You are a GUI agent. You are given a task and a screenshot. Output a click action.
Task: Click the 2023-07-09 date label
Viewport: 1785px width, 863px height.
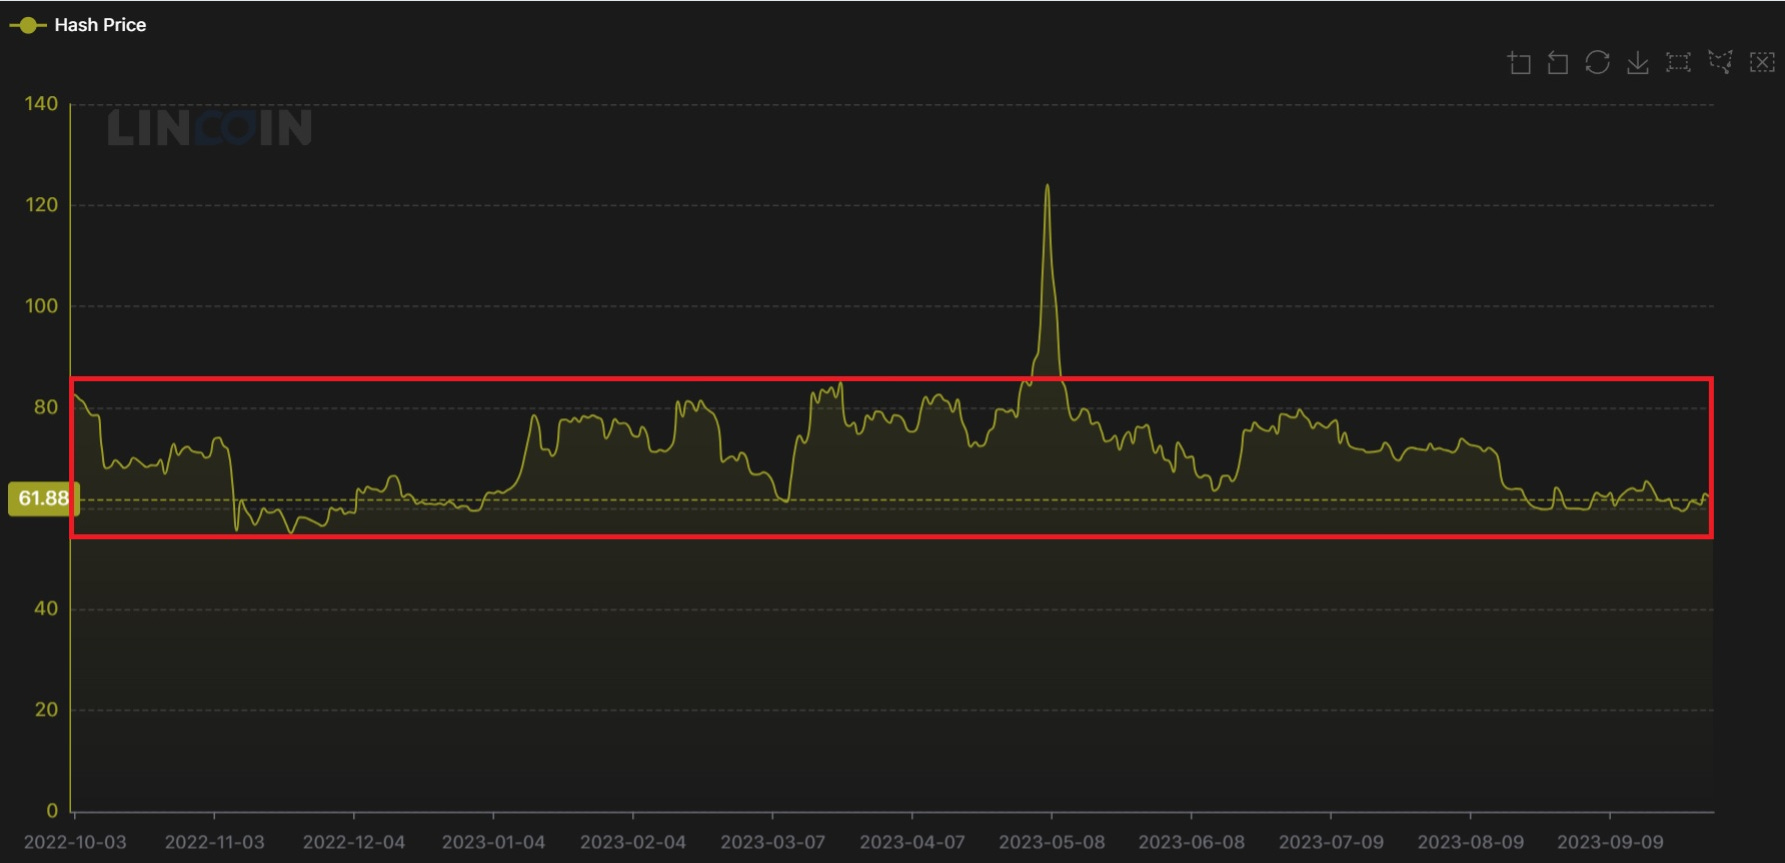[x=1331, y=842]
